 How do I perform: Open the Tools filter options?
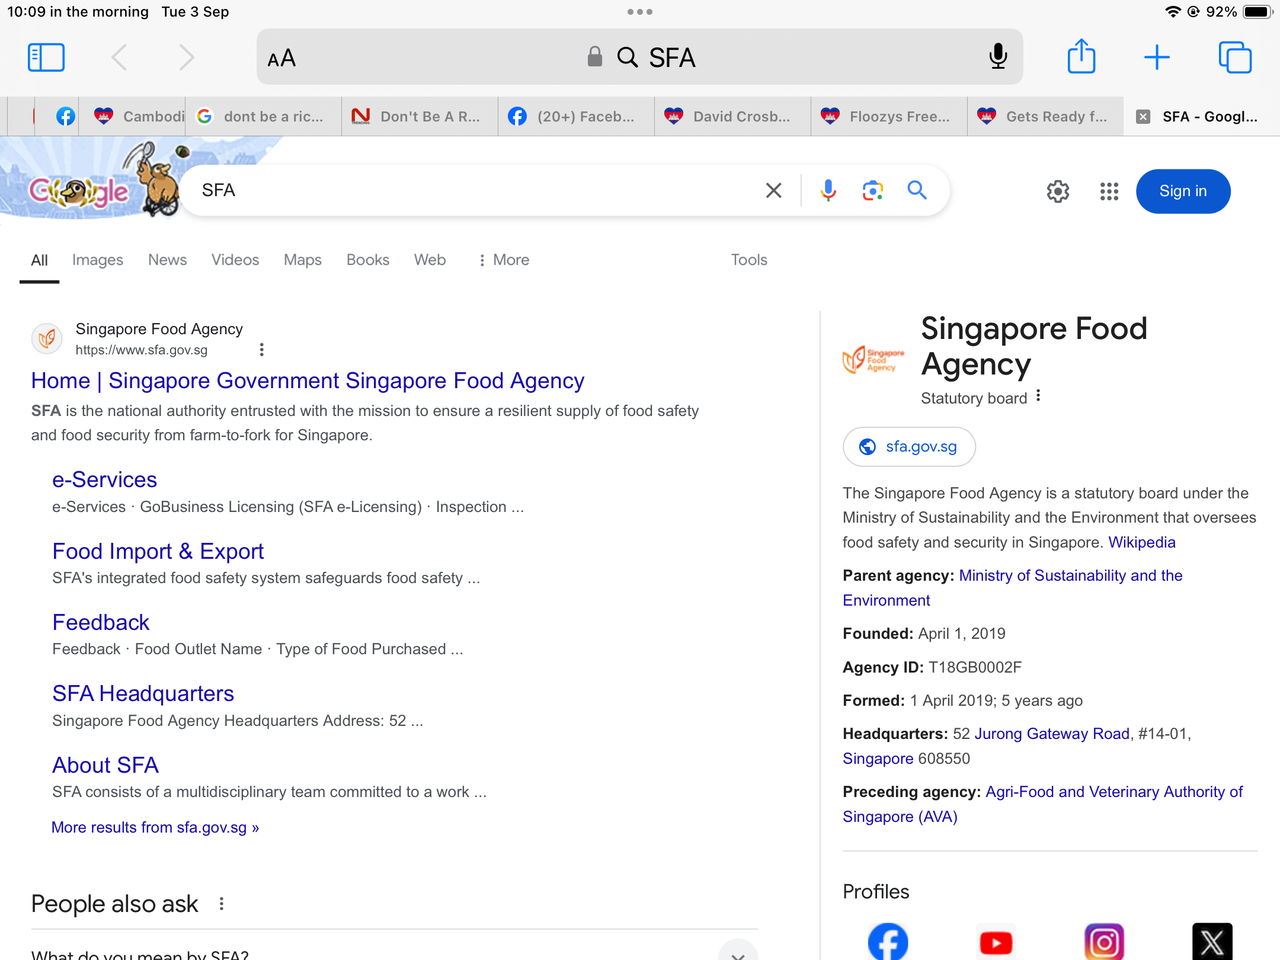click(749, 260)
